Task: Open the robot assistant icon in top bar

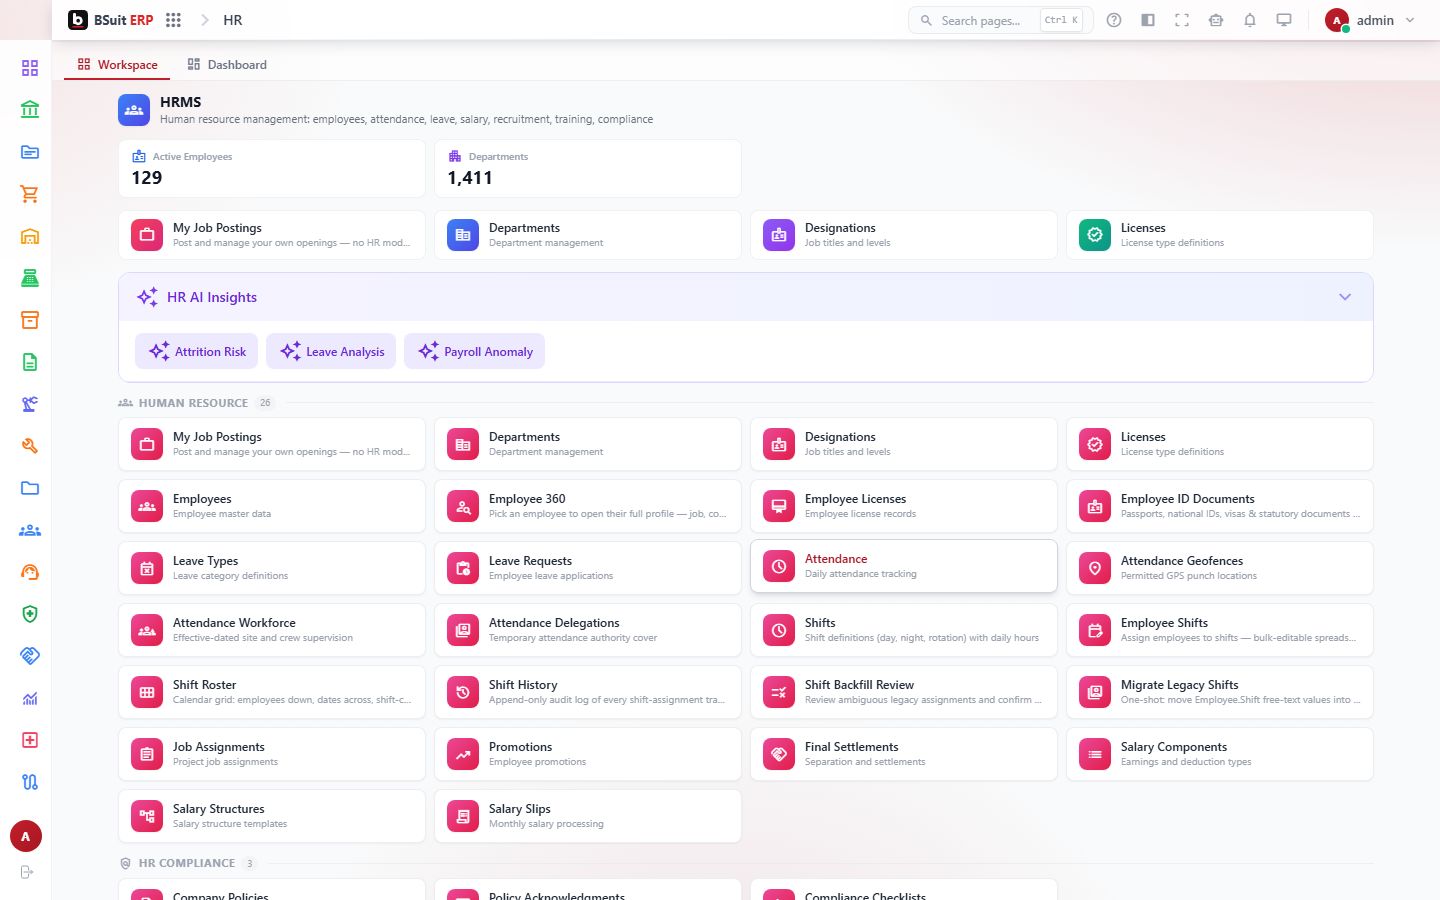Action: point(1216,20)
